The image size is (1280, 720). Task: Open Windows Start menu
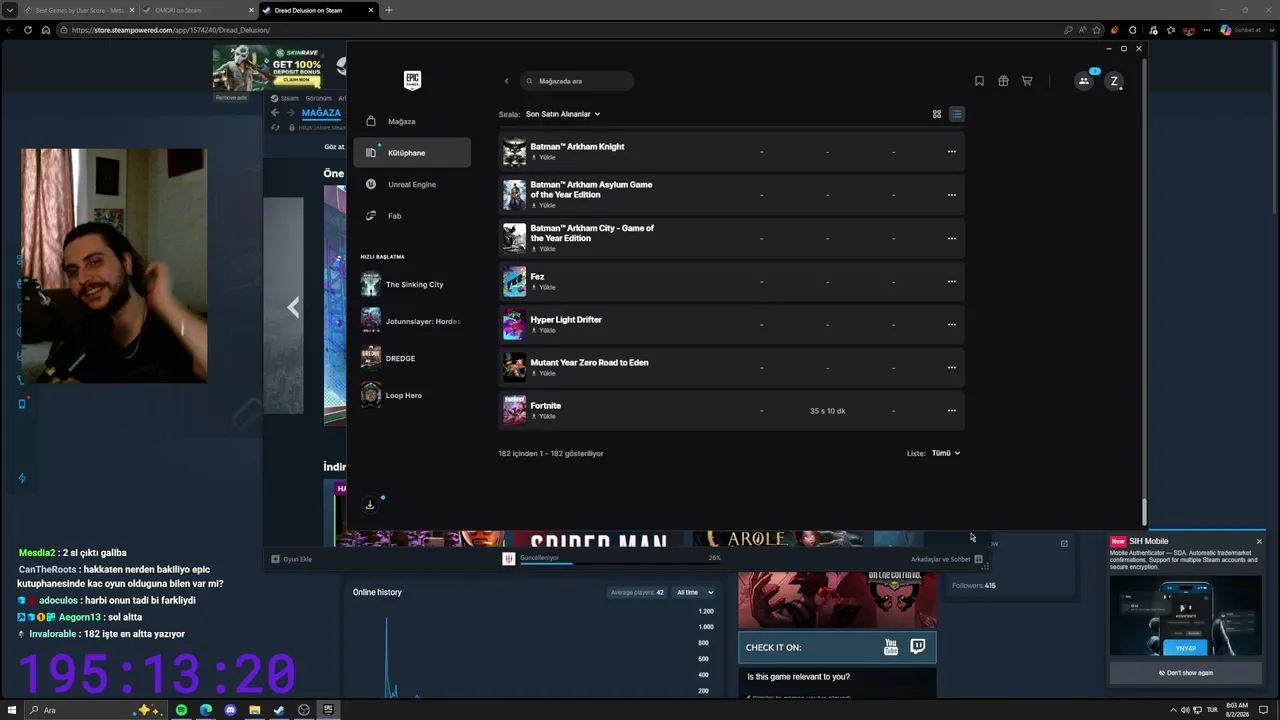click(x=11, y=710)
